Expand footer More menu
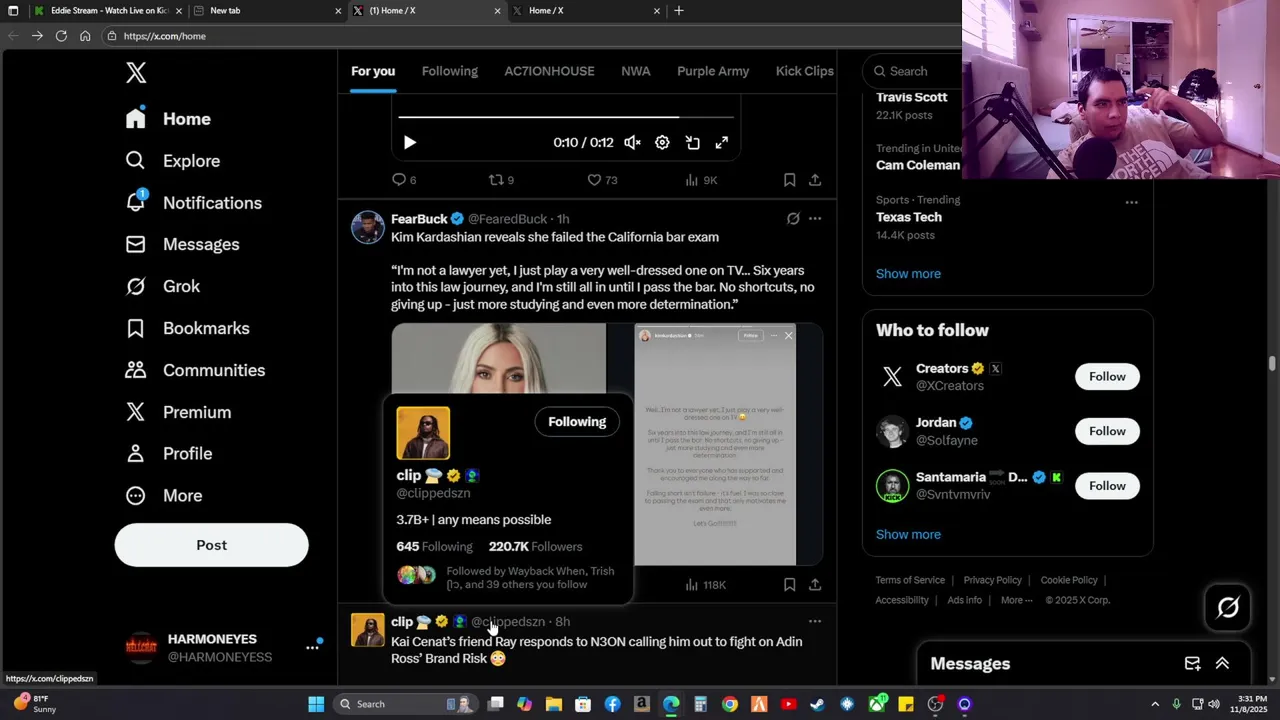1280x720 pixels. (x=1016, y=600)
